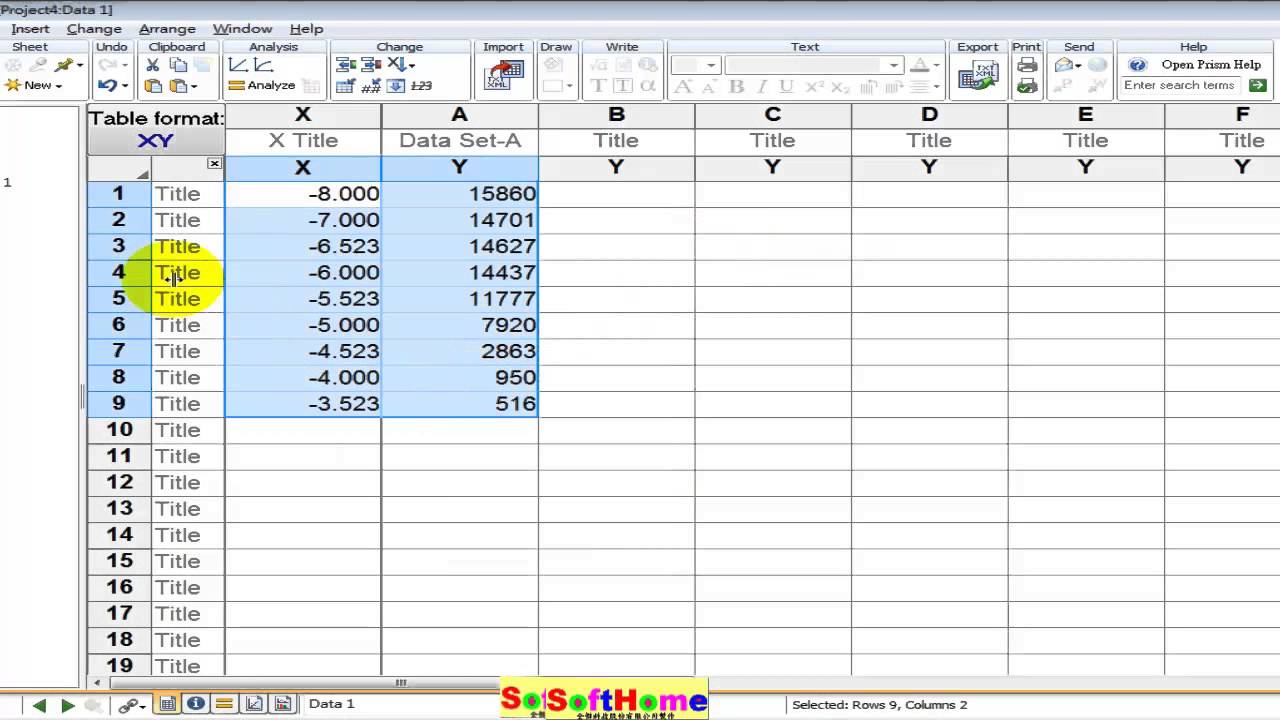Viewport: 1280px width, 720px height.
Task: Switch to the data table view icon
Action: click(168, 704)
